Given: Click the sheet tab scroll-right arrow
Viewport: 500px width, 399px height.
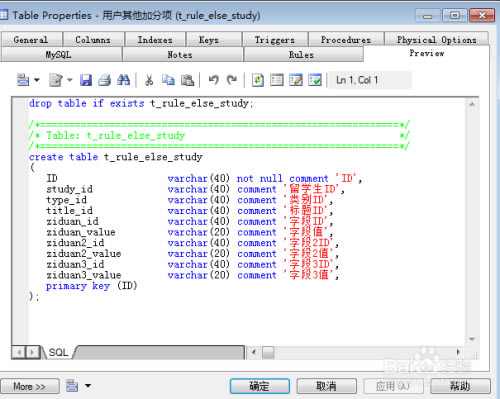Looking at the screenshot, I should [x=32, y=352].
